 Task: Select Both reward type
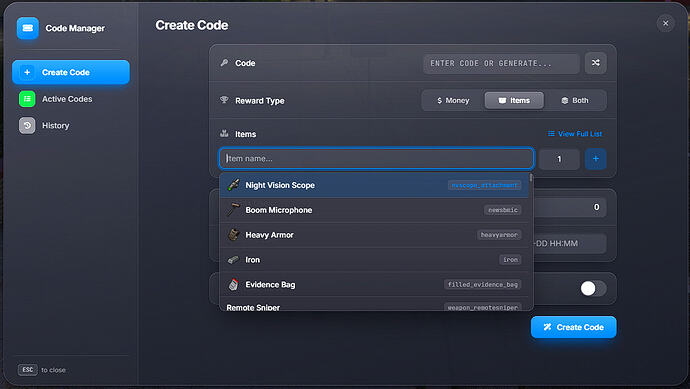575,100
